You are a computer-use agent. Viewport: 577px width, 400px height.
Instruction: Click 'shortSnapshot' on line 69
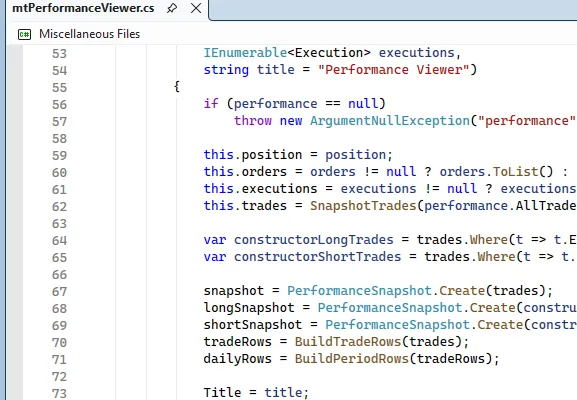(252, 325)
